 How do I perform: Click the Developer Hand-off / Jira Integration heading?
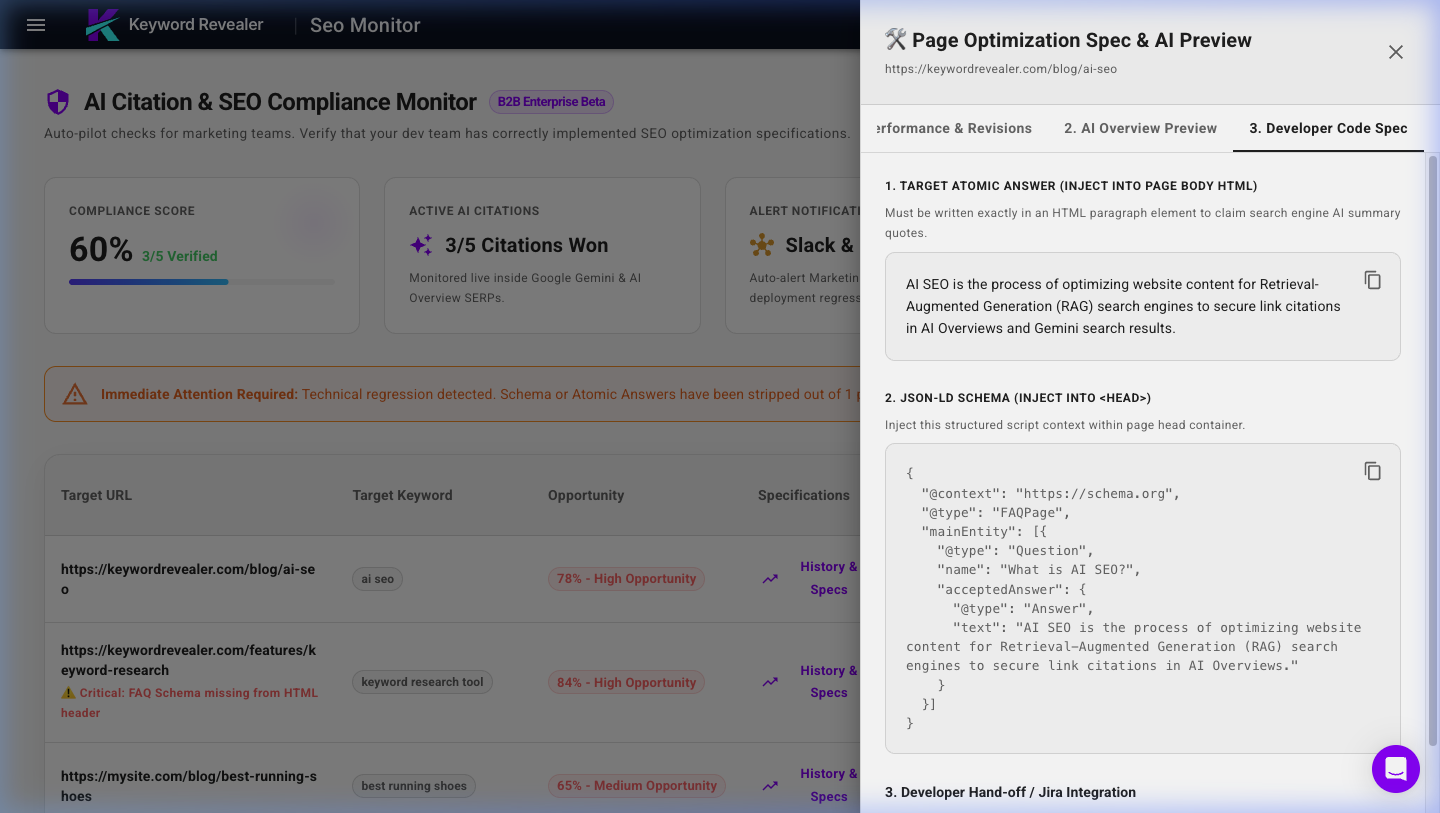(x=1010, y=792)
